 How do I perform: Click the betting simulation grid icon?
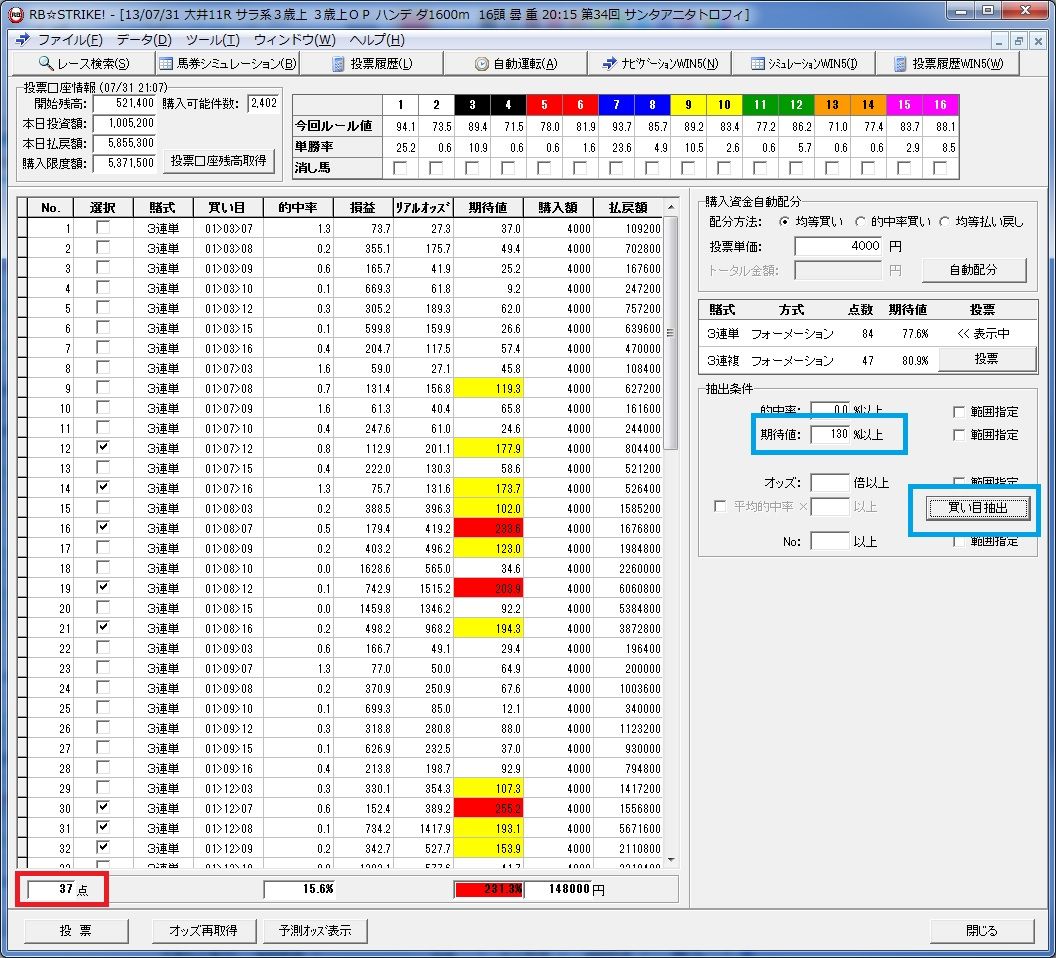(166, 64)
